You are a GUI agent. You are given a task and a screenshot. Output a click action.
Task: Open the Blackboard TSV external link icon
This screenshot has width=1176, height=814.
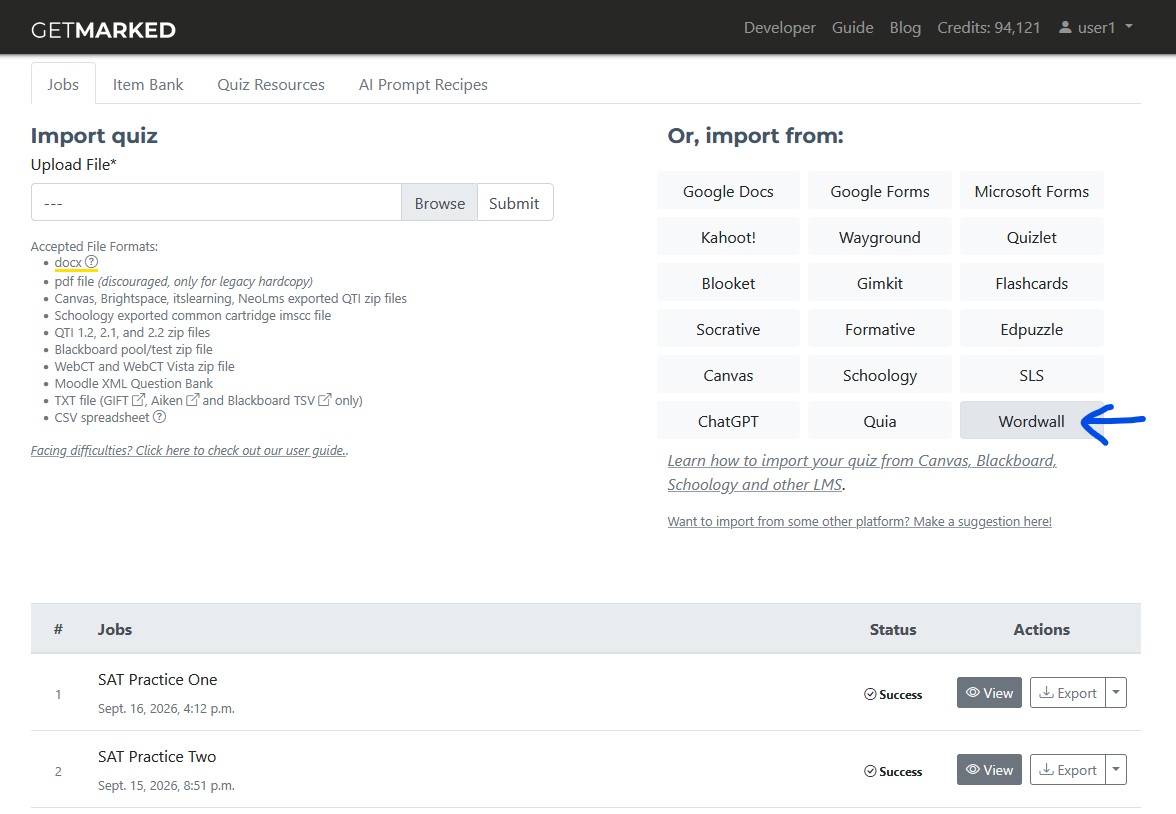pos(325,400)
